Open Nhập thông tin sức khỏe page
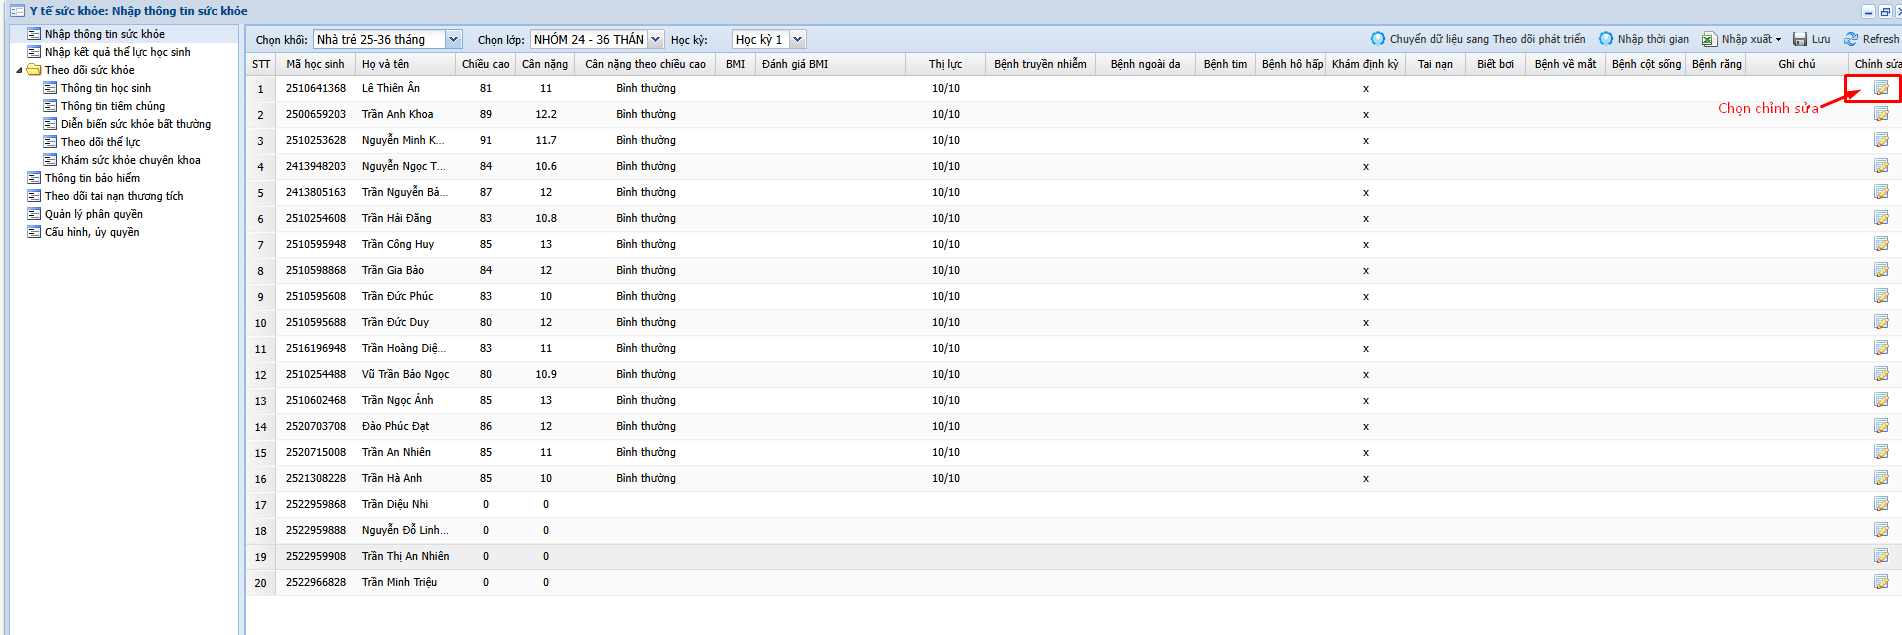Viewport: 1902px width, 635px height. tap(105, 34)
